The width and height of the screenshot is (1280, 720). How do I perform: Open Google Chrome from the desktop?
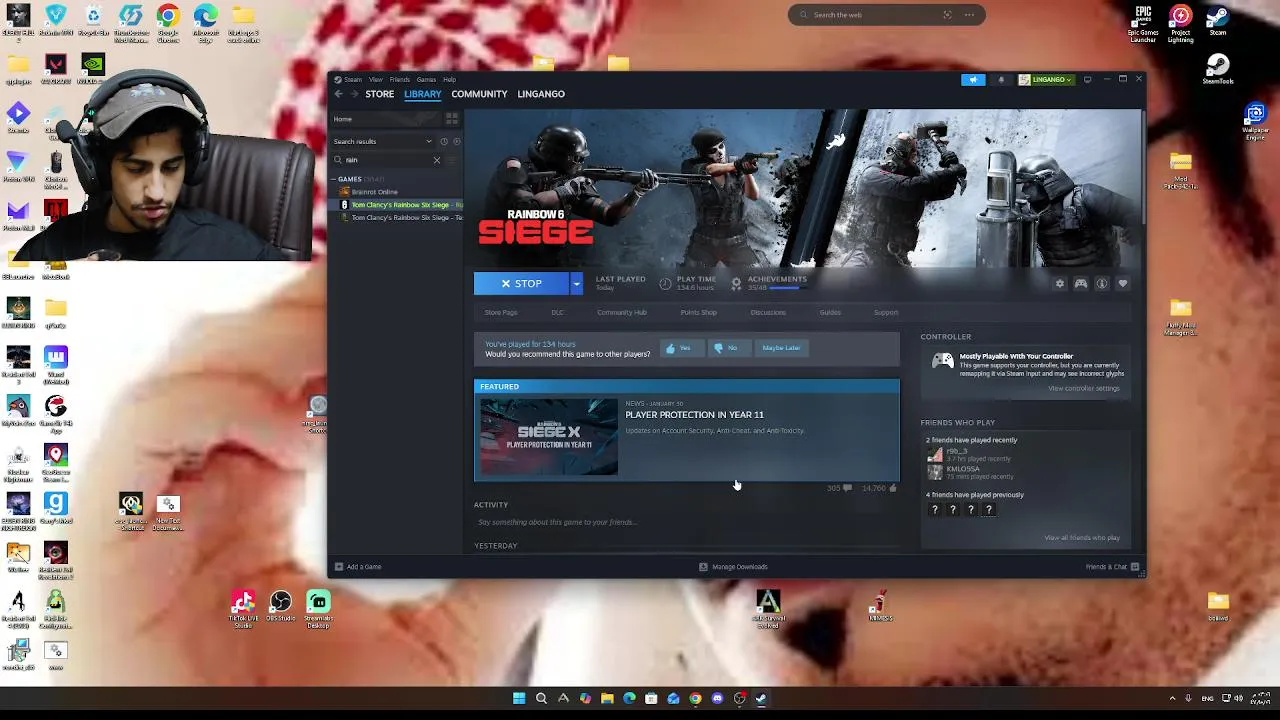coord(168,21)
